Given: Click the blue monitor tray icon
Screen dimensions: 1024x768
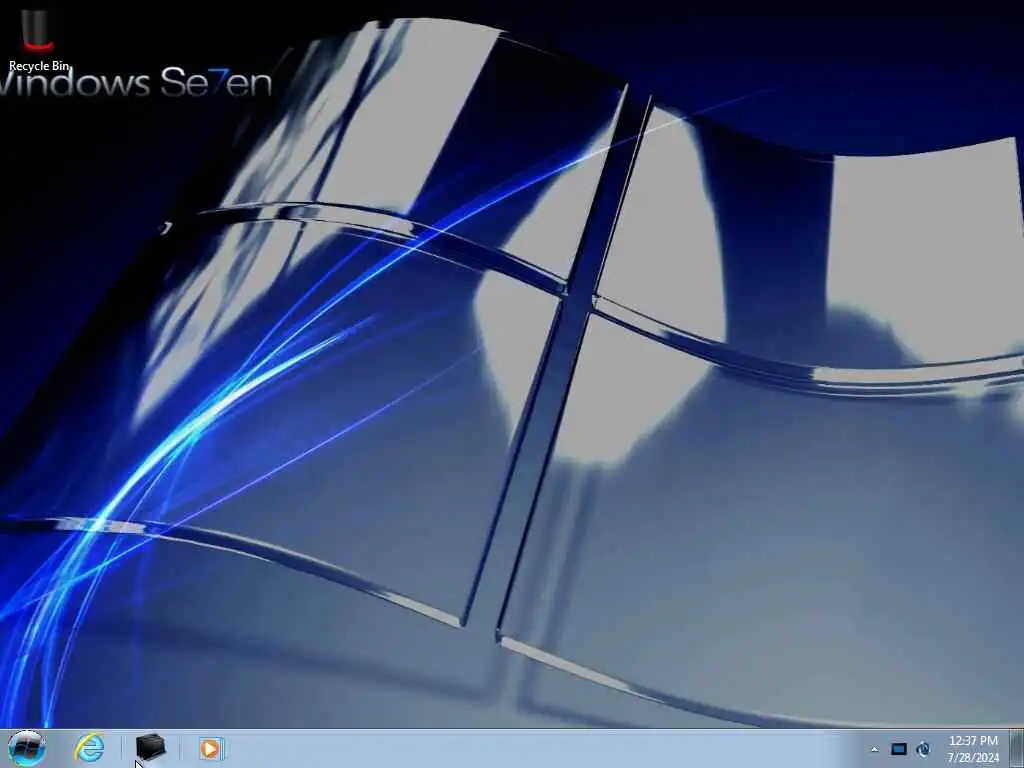Looking at the screenshot, I should (899, 749).
